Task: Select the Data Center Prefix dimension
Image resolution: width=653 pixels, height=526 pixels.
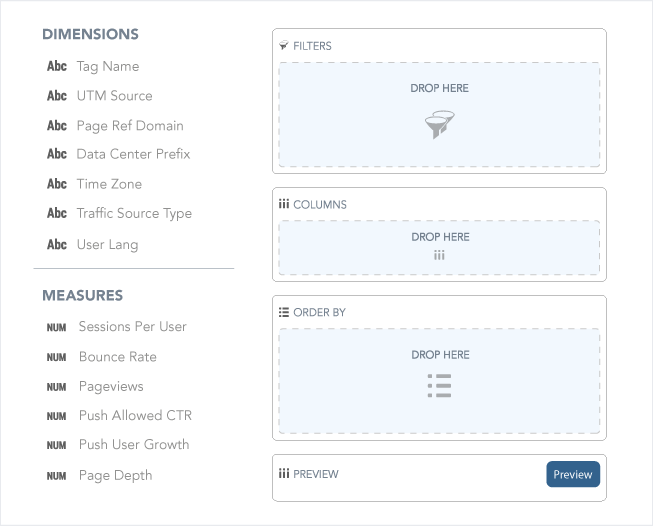Action: 119,154
